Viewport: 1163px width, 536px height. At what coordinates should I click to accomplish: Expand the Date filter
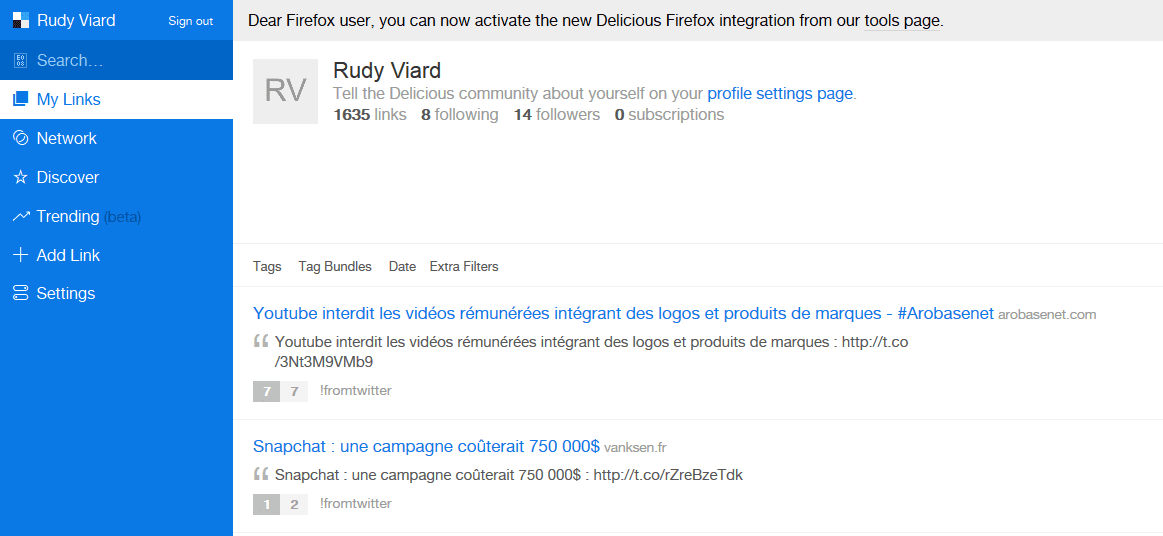(x=402, y=267)
